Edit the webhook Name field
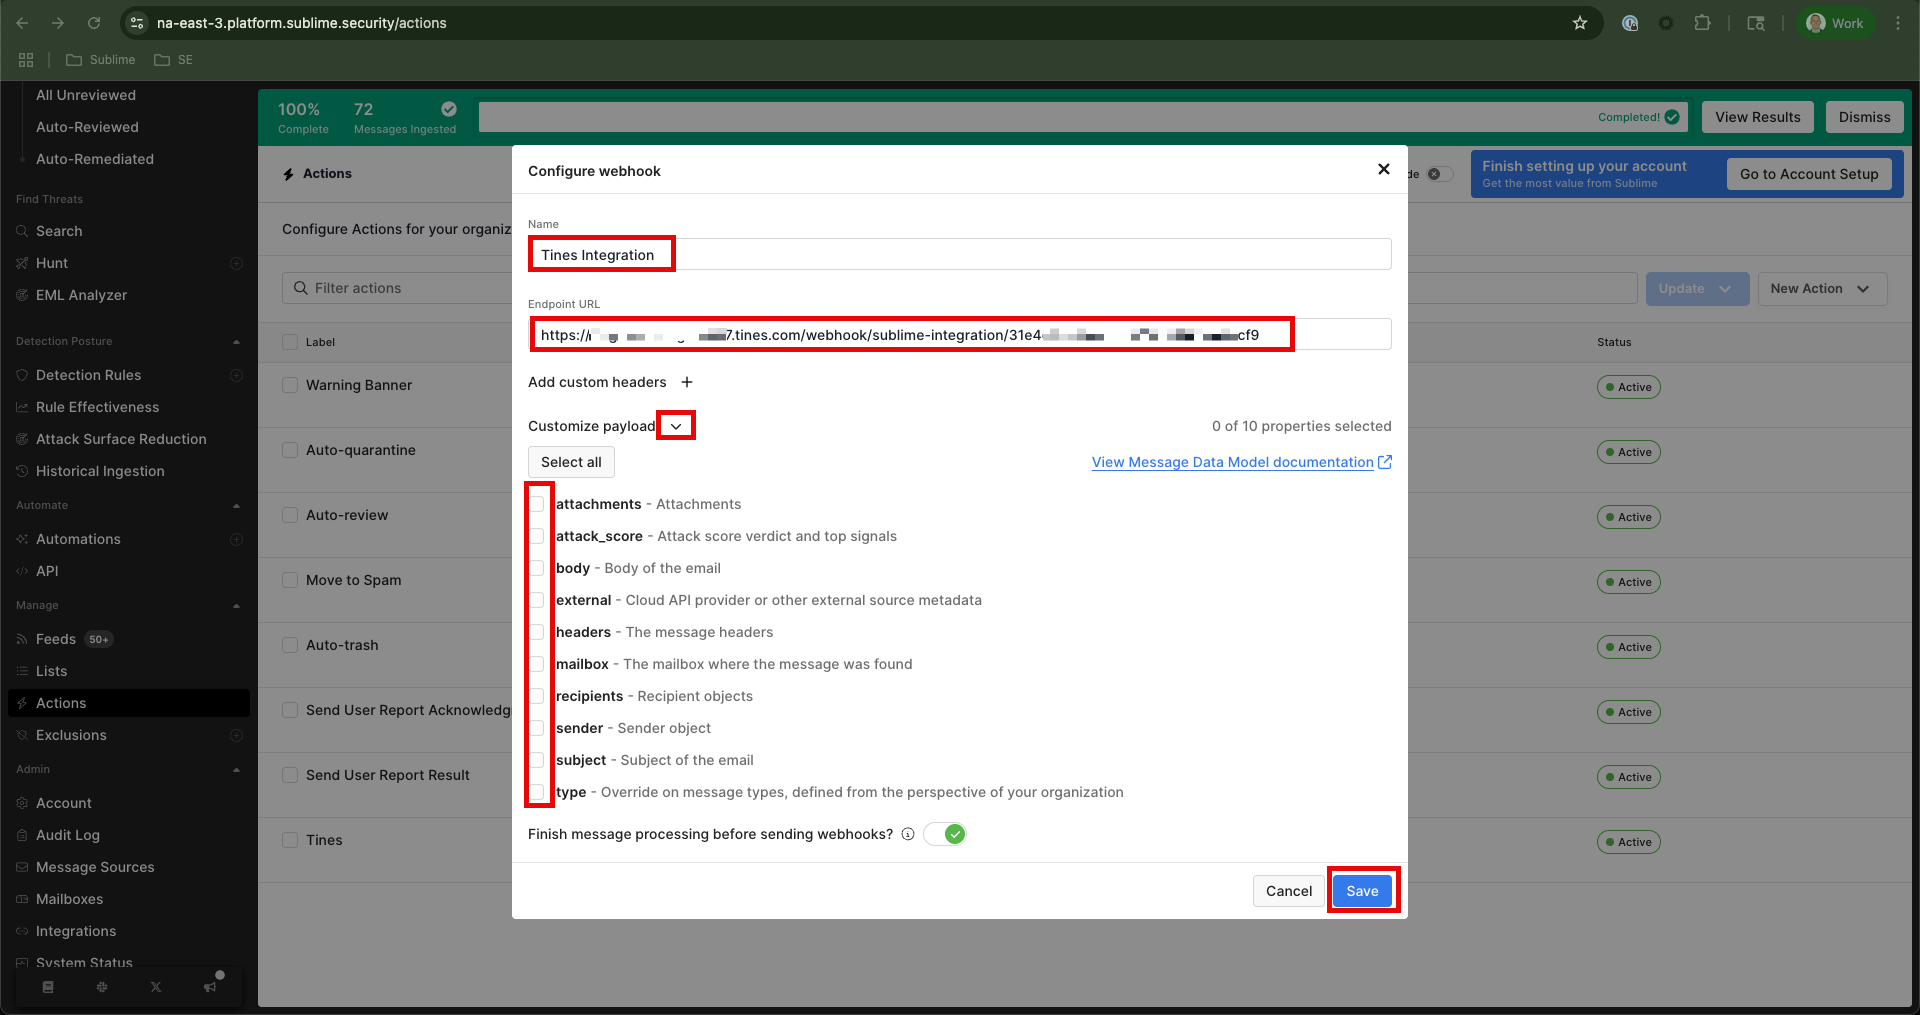 [960, 254]
